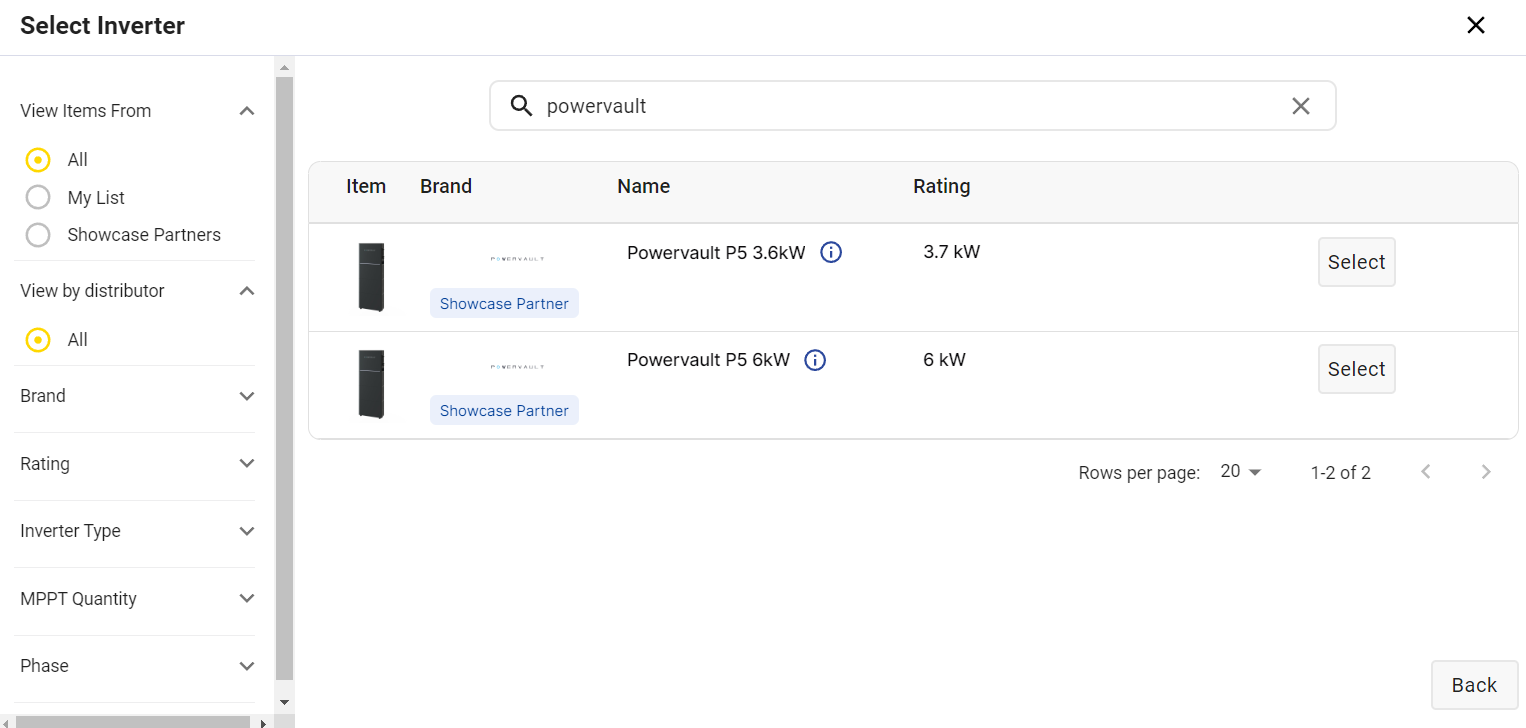
Task: Choose the Showcase Partners radio option
Action: pyautogui.click(x=38, y=235)
